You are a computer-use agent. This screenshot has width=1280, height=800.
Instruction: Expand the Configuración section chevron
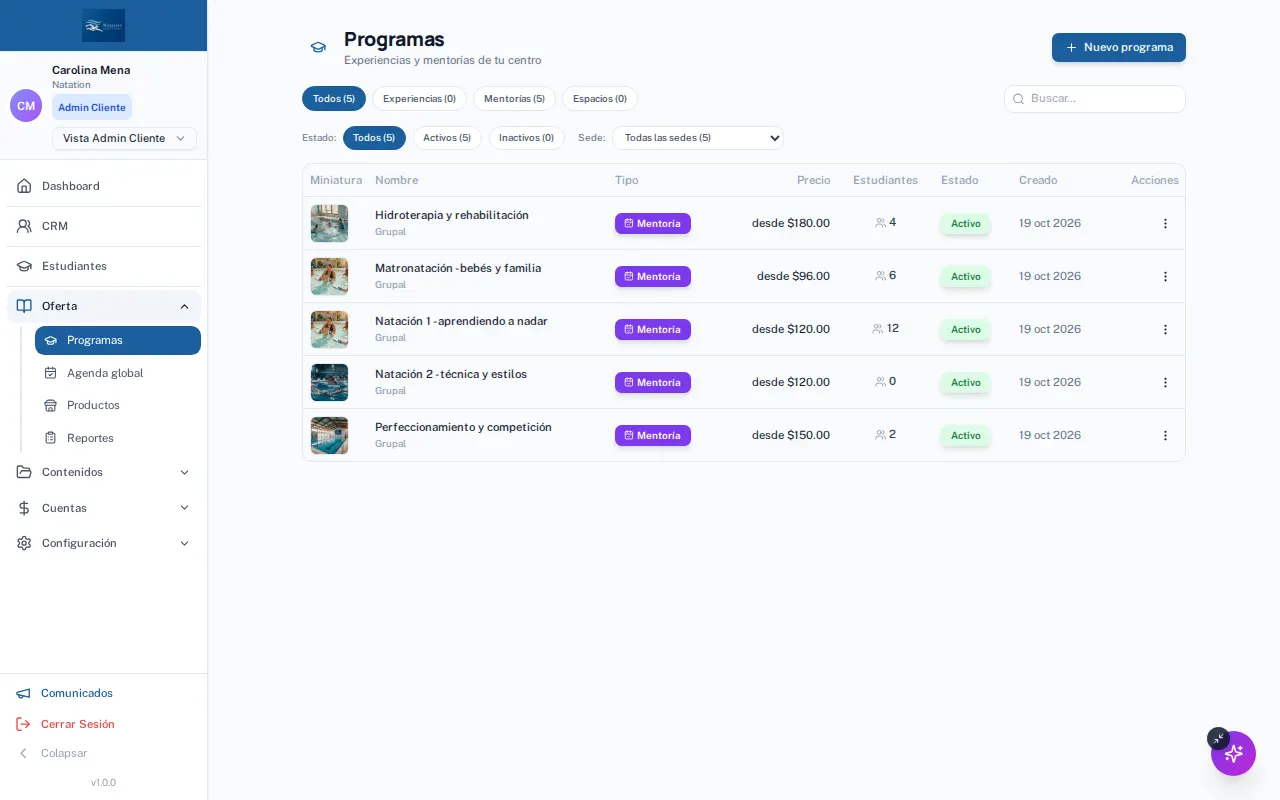click(184, 543)
